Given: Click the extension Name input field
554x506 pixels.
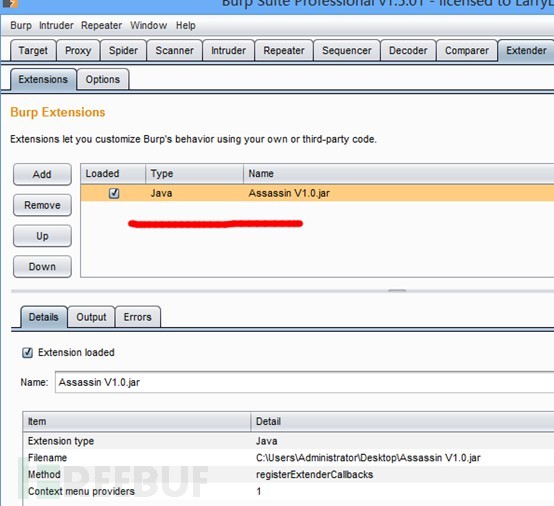Looking at the screenshot, I should (x=304, y=382).
